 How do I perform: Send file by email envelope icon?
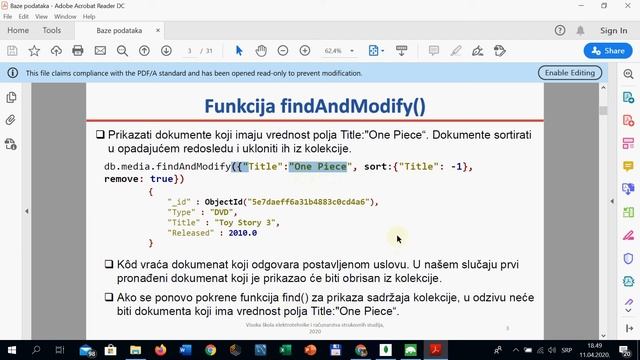[x=100, y=51]
